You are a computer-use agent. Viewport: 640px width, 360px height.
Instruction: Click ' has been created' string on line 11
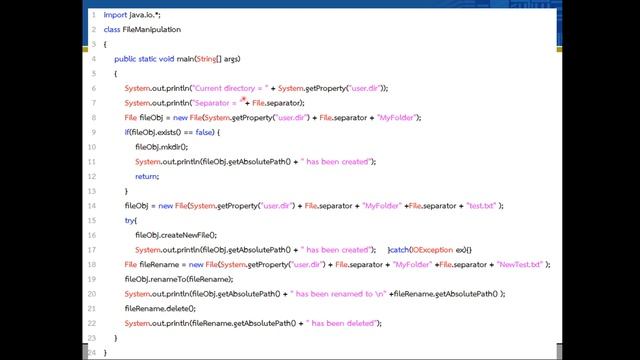(336, 162)
